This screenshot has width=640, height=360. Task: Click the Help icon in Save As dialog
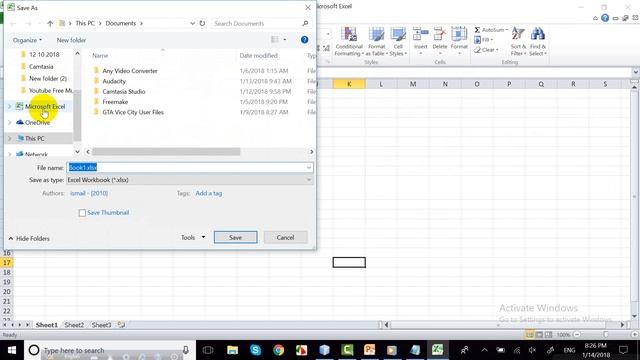coord(304,40)
